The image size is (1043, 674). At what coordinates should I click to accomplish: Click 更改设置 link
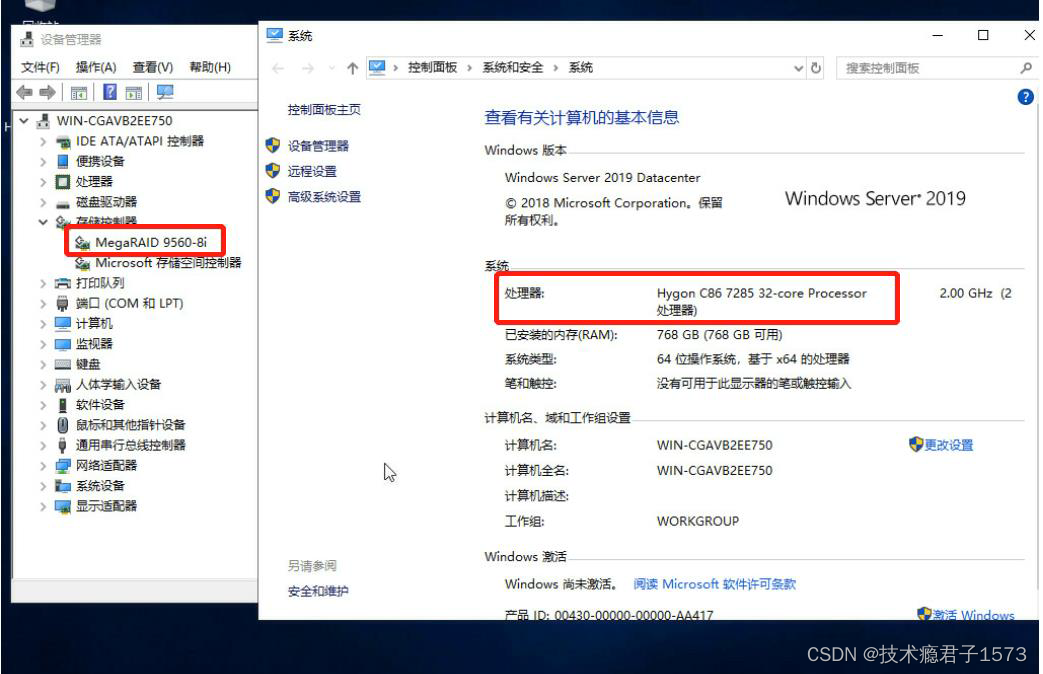tap(949, 445)
